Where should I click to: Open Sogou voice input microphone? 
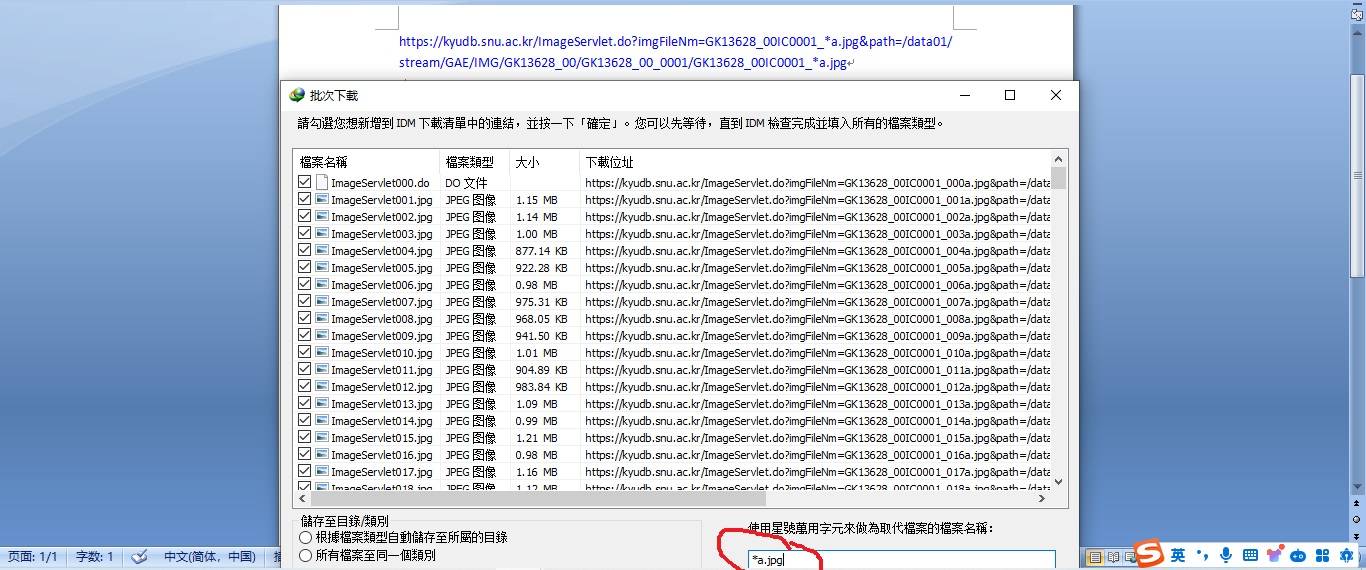coord(1226,555)
